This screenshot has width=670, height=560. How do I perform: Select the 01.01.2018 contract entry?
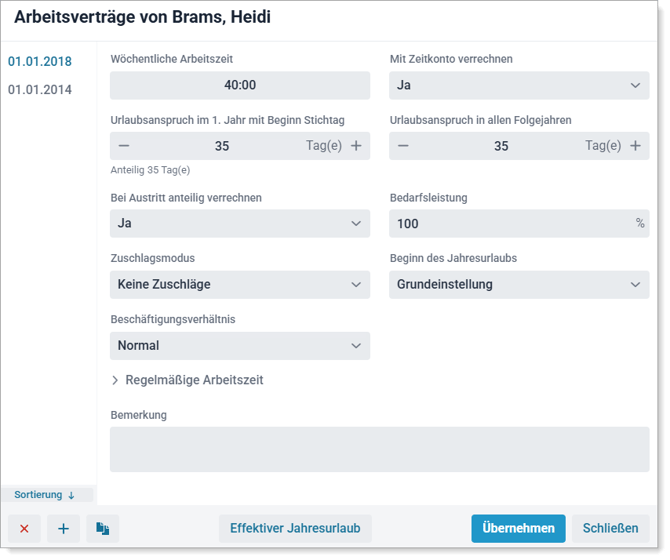point(40,62)
